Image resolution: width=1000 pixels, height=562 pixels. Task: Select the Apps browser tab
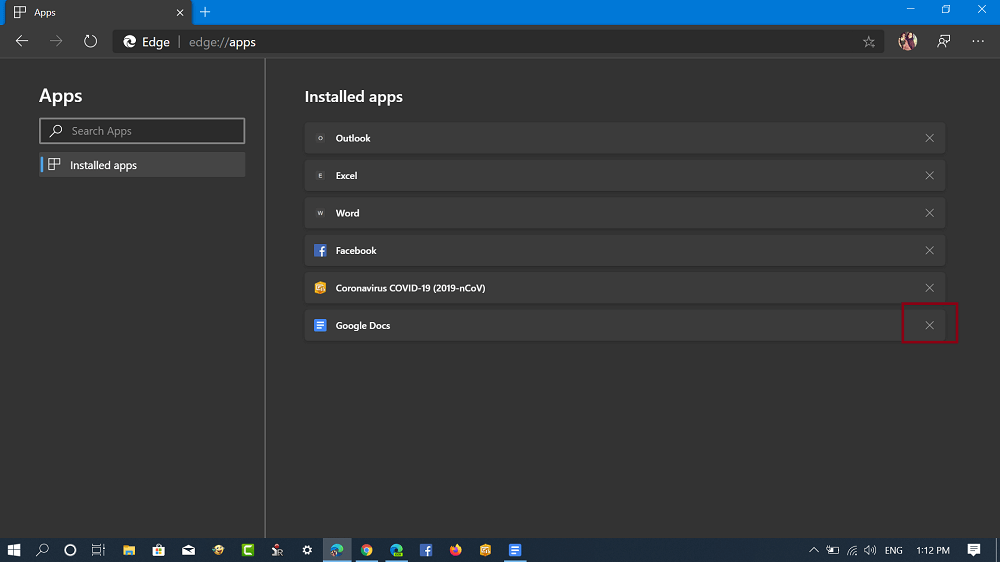click(x=98, y=13)
